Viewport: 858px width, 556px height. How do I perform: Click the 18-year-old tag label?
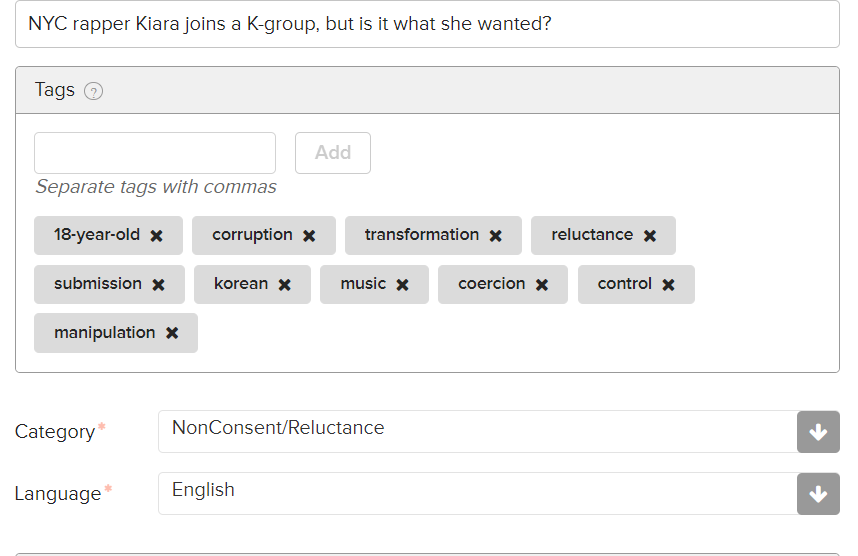[97, 235]
